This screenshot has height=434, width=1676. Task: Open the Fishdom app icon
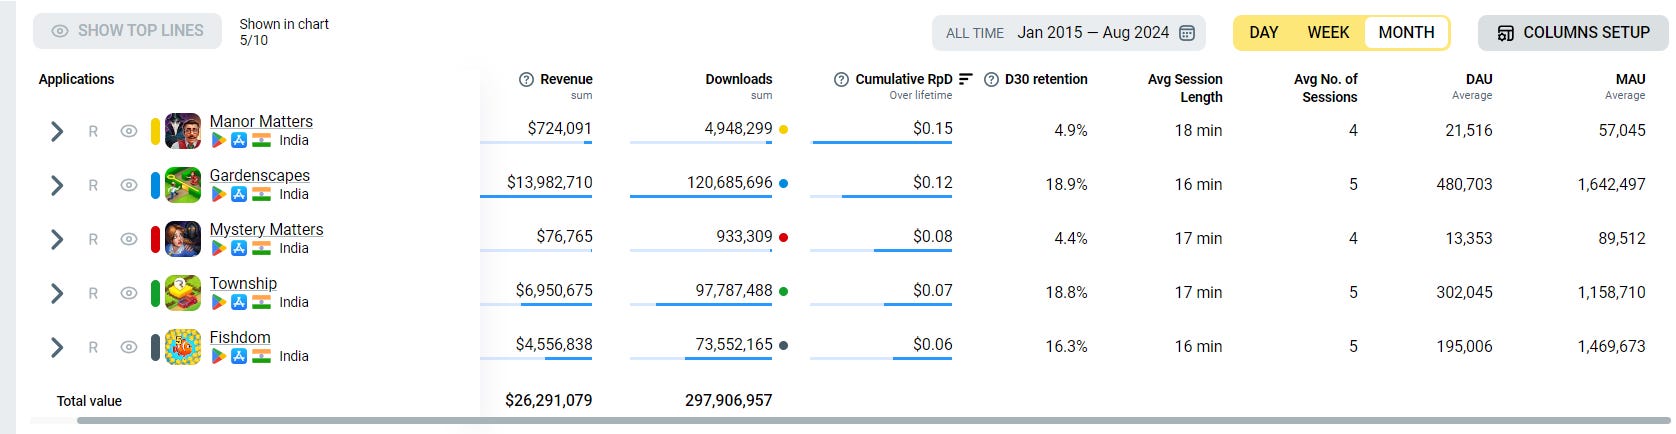coord(183,347)
